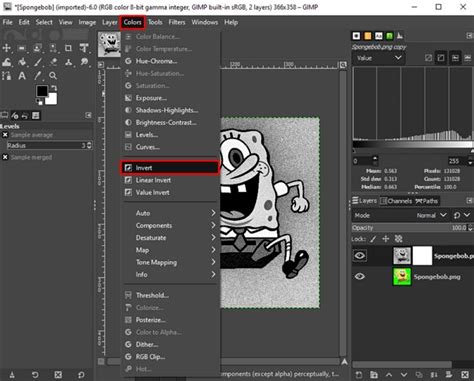Select the Color Picker tool
The width and height of the screenshot is (474, 381).
point(37,76)
